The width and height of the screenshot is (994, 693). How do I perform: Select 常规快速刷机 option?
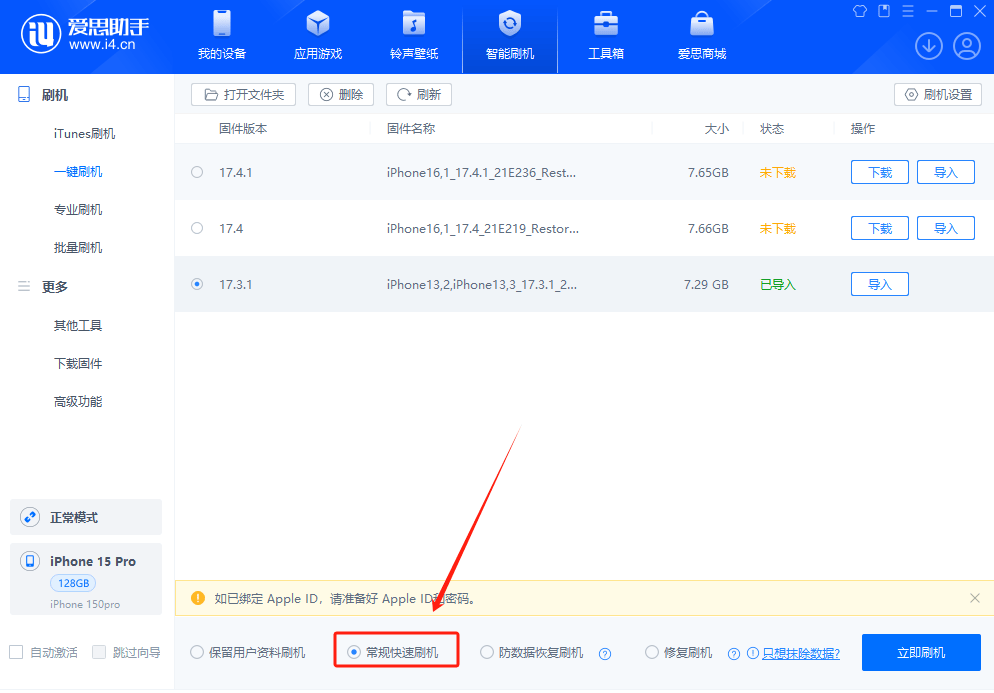(x=393, y=652)
